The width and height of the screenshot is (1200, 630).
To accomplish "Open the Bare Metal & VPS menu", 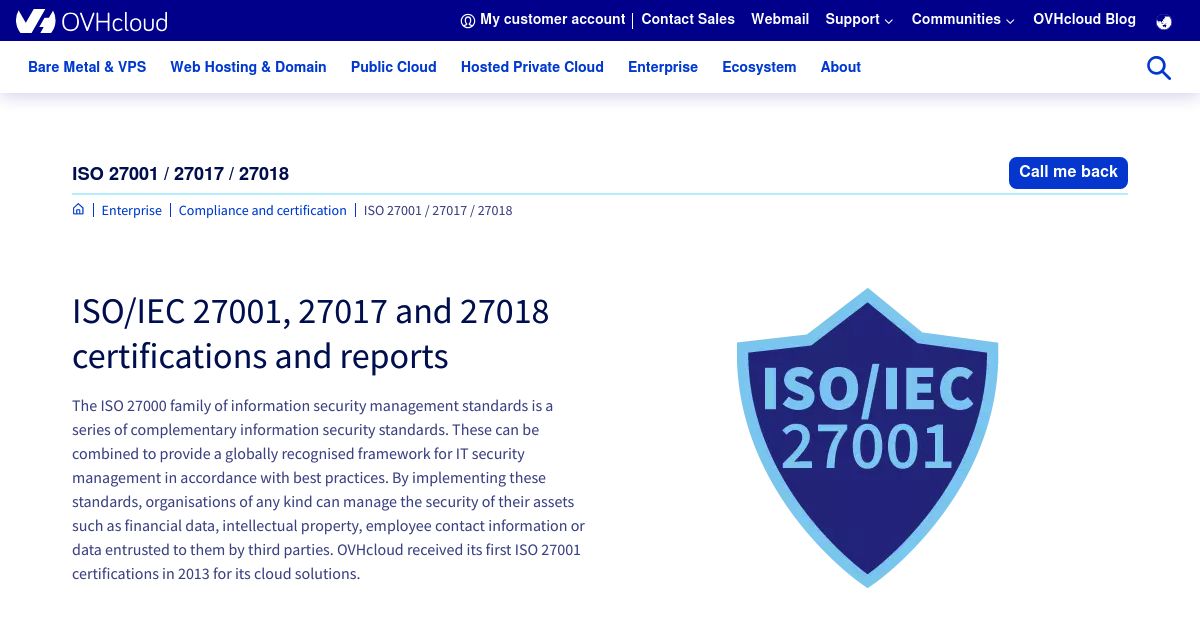I will coord(87,67).
